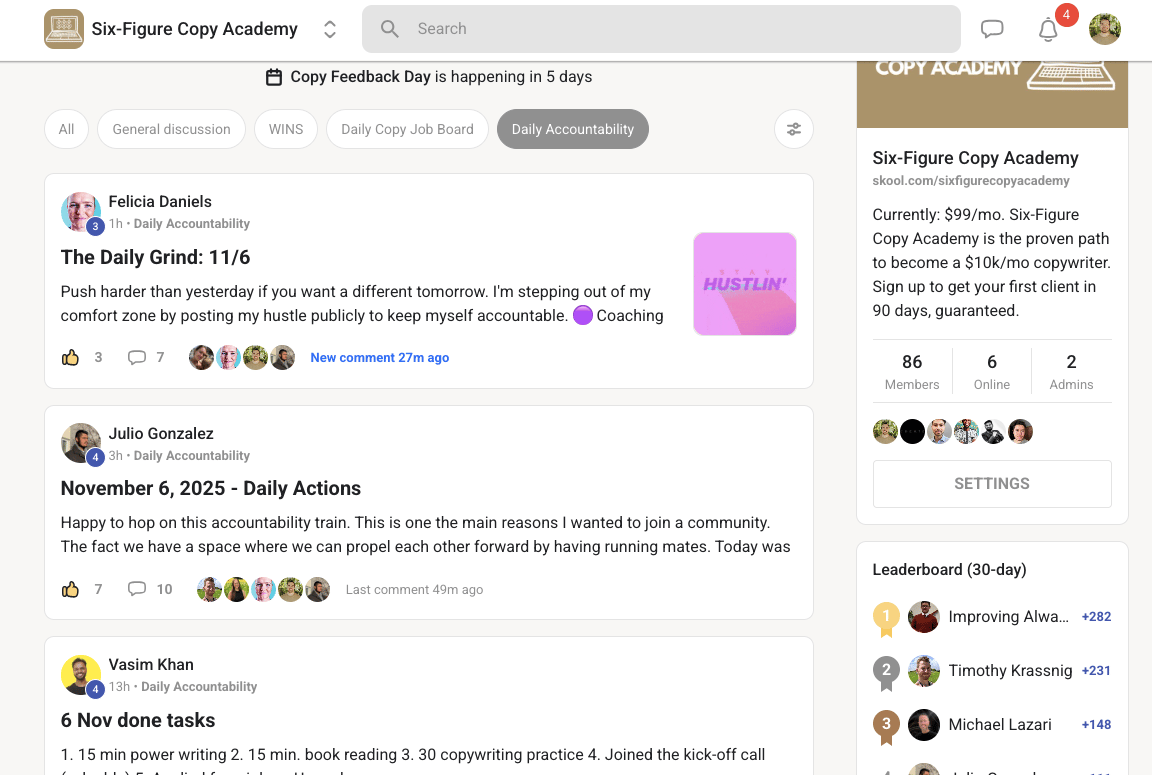Click New comment 27m ago link

tap(380, 358)
